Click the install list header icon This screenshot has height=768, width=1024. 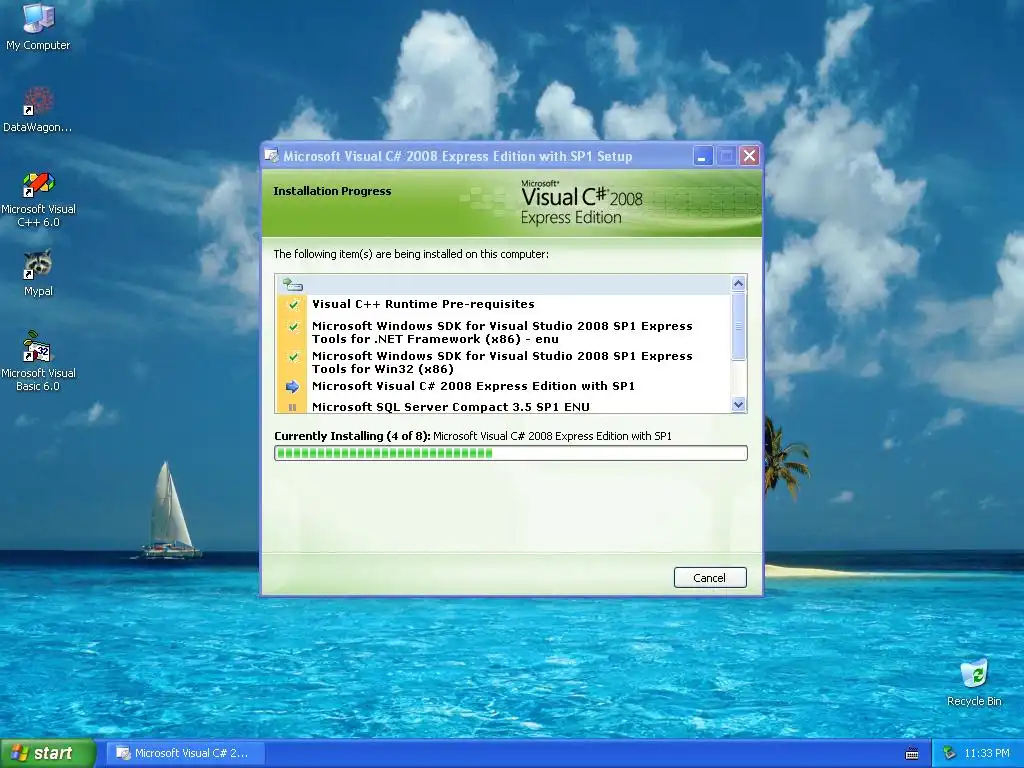pos(293,284)
